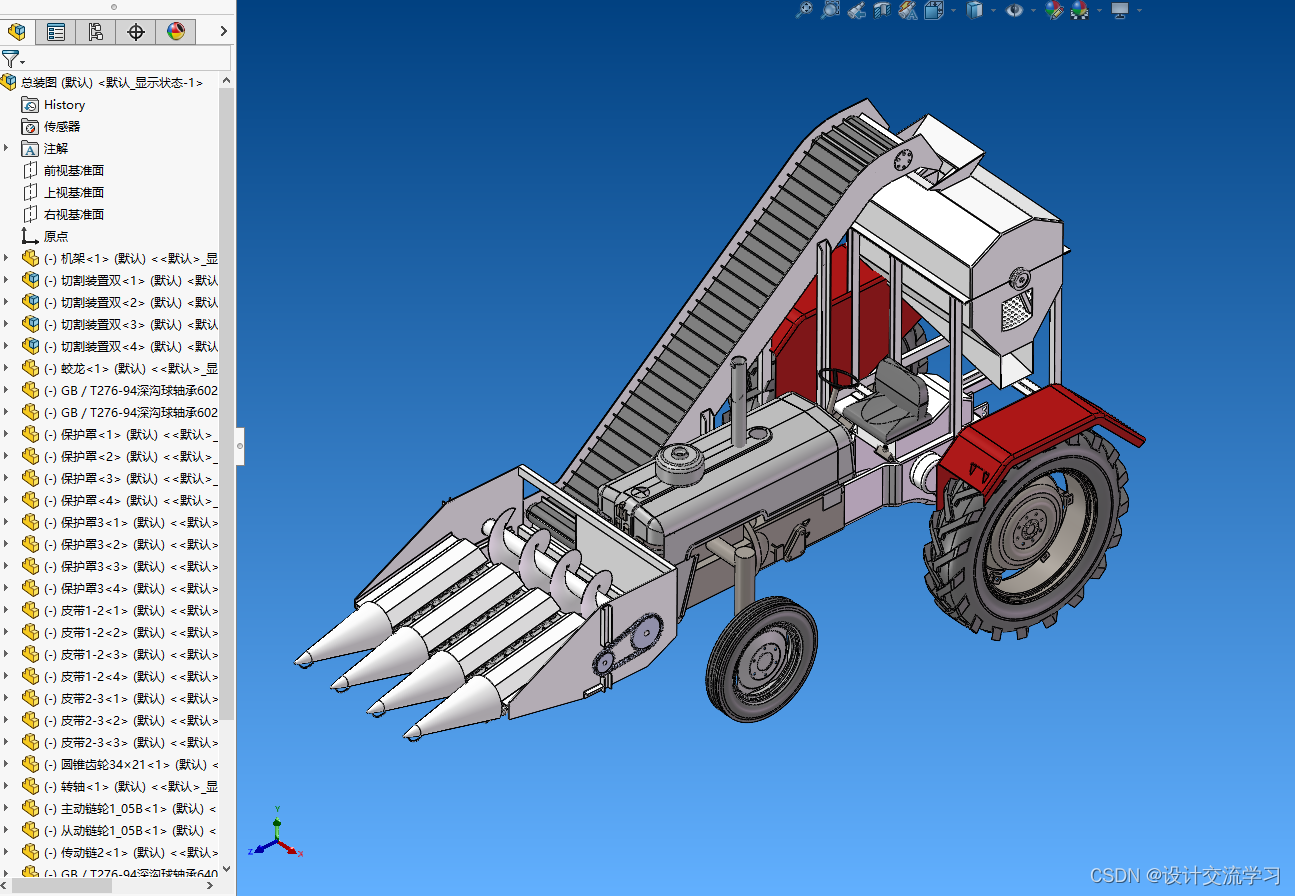Open the tree filter funnel dropdown
The height and width of the screenshot is (896, 1295).
pos(12,59)
